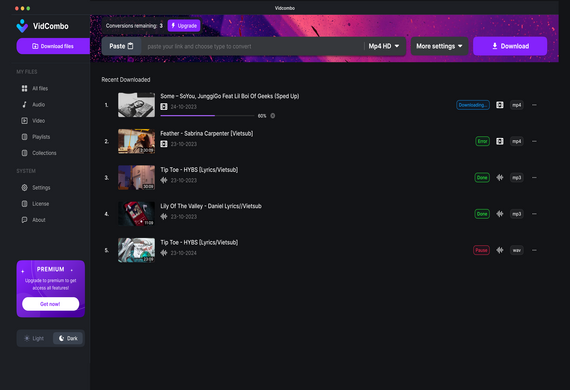Click the Done badge for item 3
The height and width of the screenshot is (390, 570).
click(x=482, y=177)
